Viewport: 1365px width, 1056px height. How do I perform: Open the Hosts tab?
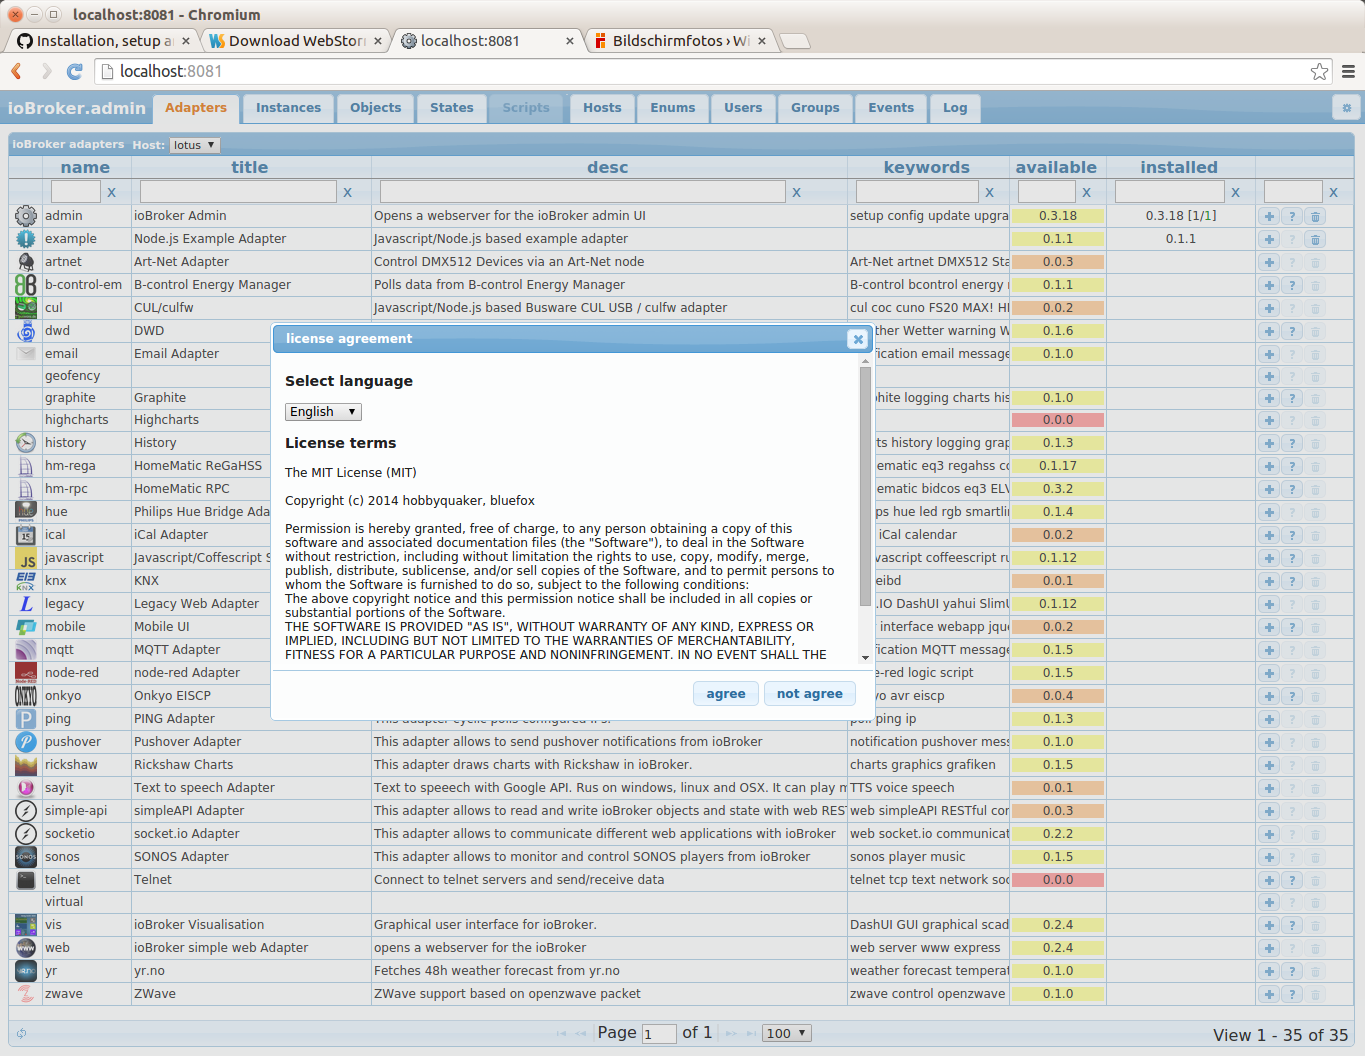point(602,108)
